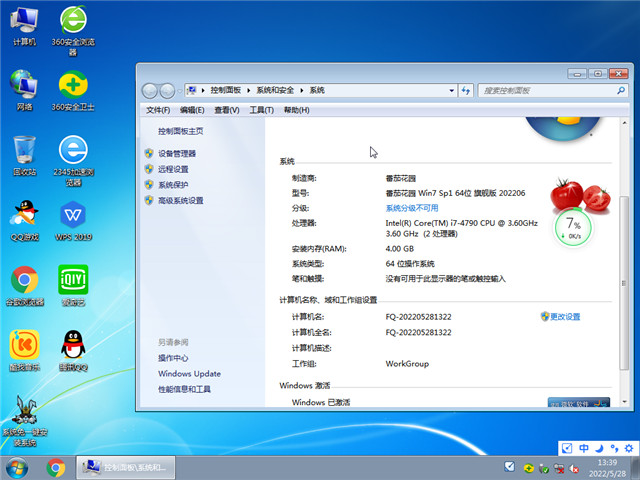Click the network tray icon with red X
The height and width of the screenshot is (480, 640).
pyautogui.click(x=559, y=468)
